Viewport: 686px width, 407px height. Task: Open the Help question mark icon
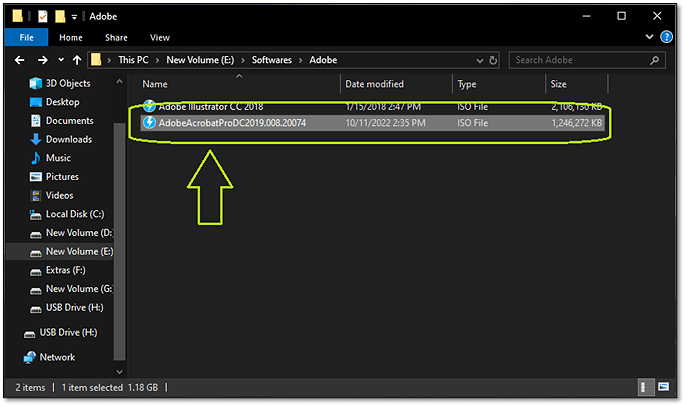[x=668, y=38]
